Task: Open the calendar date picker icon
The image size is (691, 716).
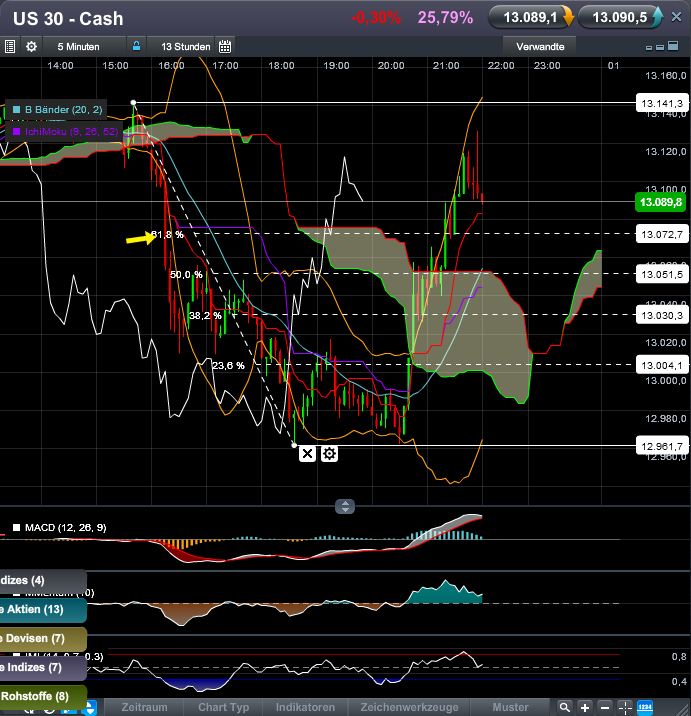Action: point(225,47)
